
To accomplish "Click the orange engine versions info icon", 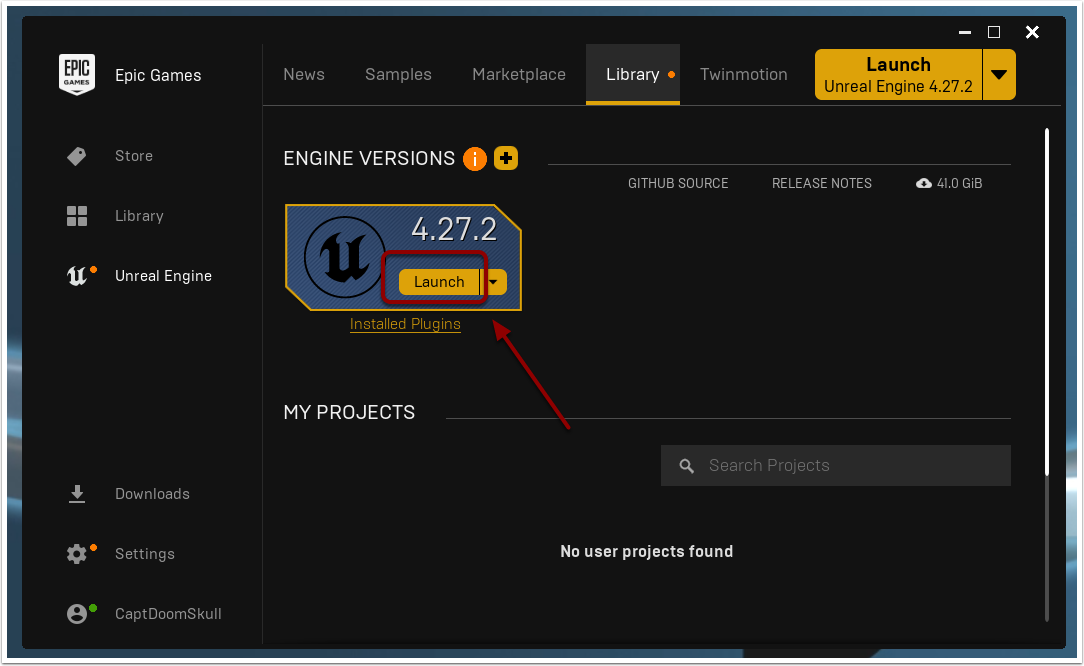I will 475,158.
